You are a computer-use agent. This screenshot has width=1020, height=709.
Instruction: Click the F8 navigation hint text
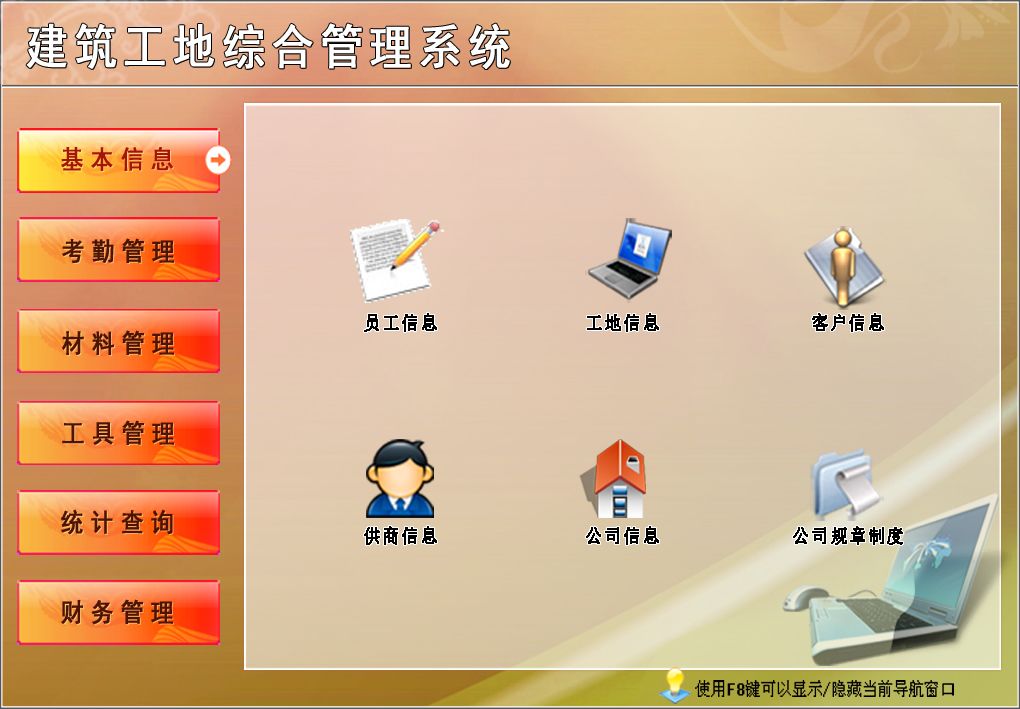tap(825, 689)
